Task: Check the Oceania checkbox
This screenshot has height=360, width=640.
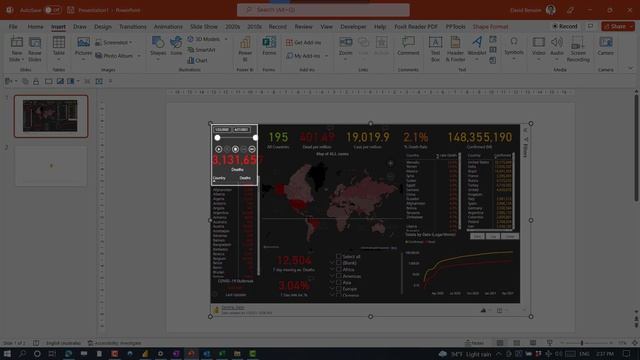Action: coord(338,295)
